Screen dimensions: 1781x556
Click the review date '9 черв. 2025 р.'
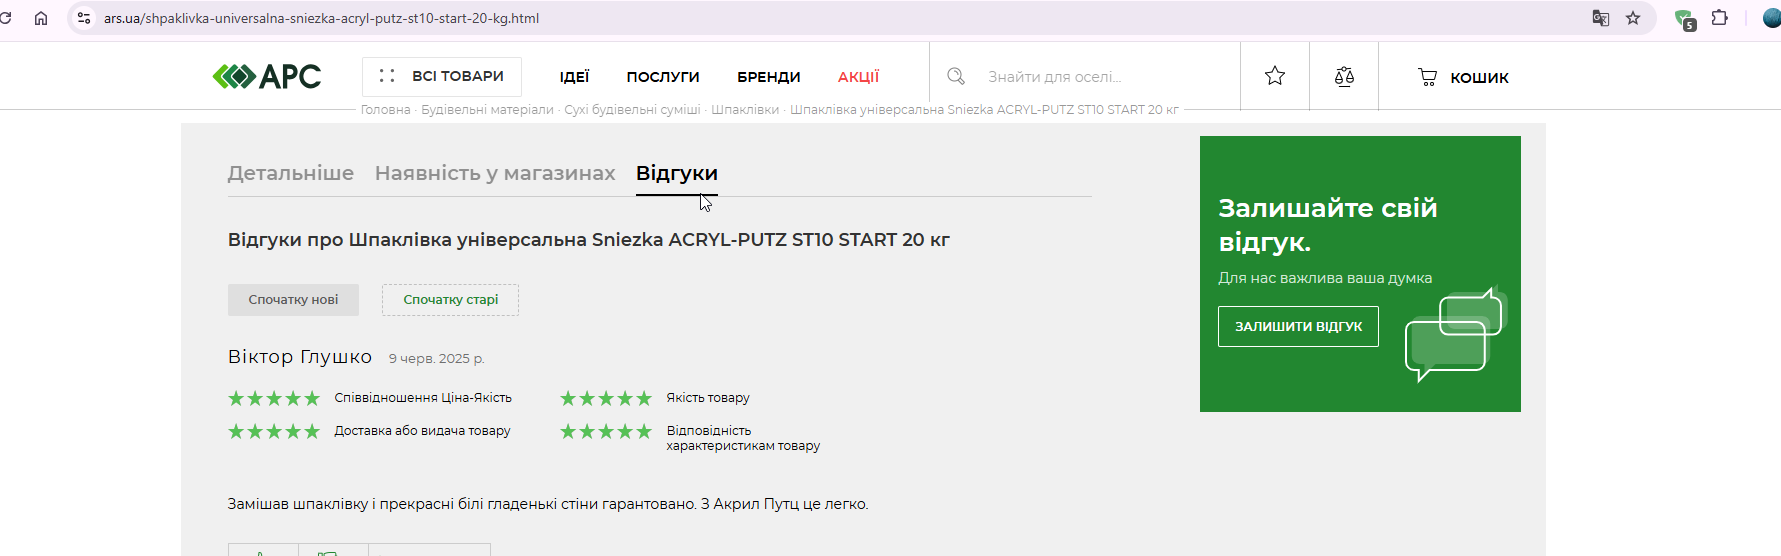point(436,359)
